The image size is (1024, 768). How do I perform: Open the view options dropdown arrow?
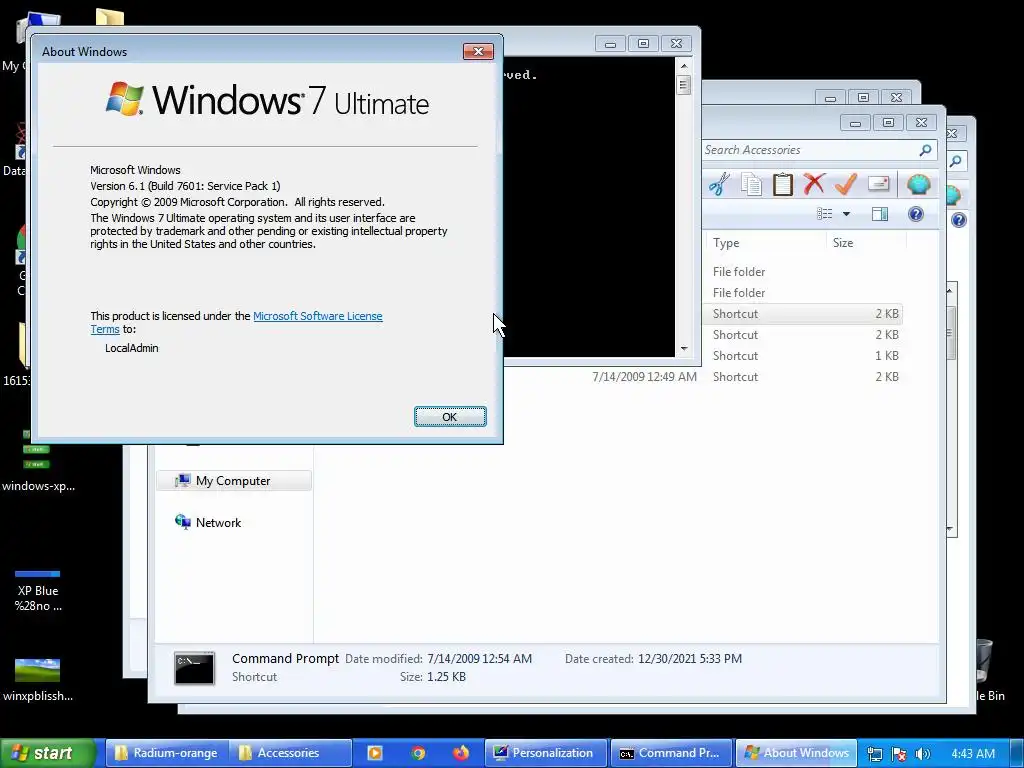846,214
